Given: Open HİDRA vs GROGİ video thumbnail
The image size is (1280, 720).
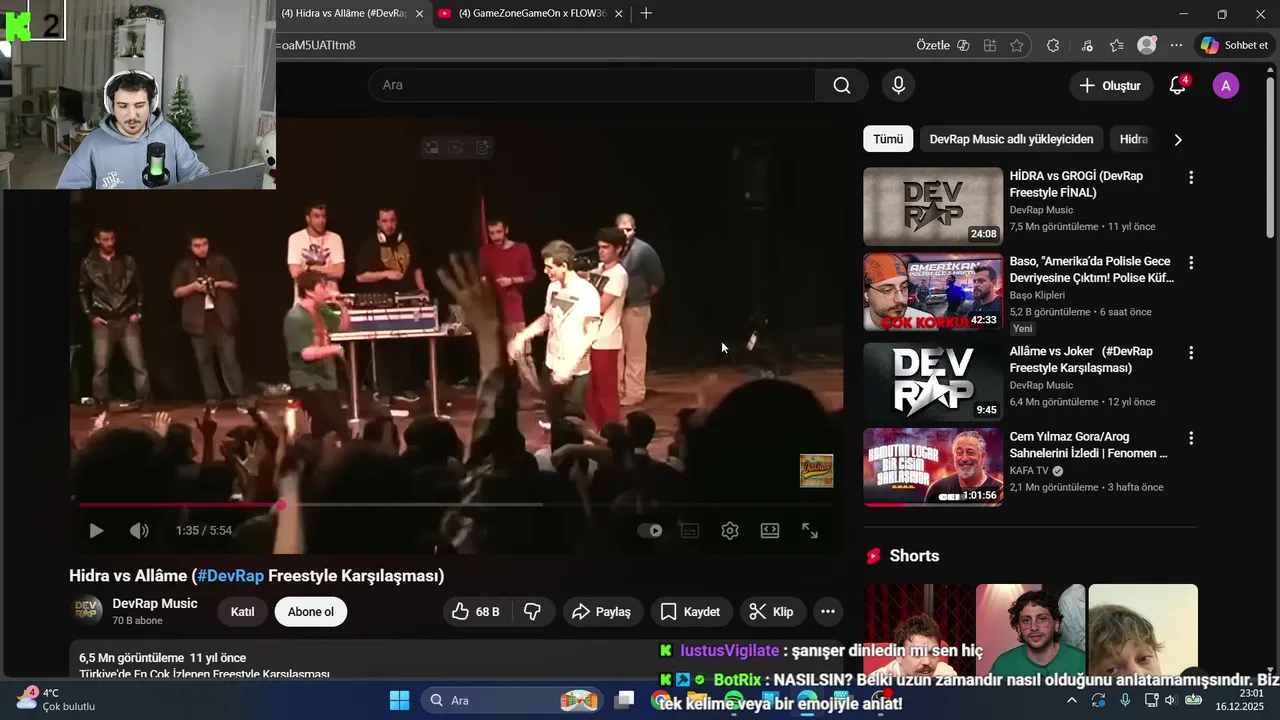Looking at the screenshot, I should (933, 206).
